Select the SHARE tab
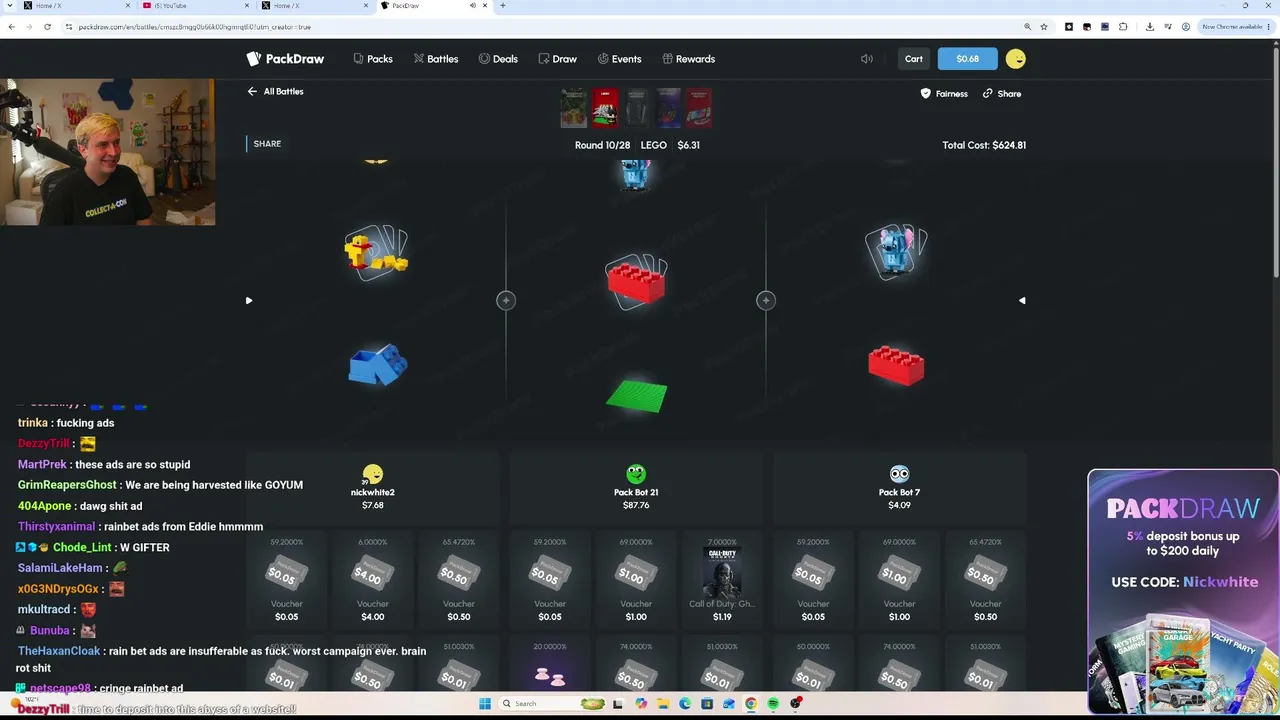Screen dimensions: 1280x720 [267, 144]
